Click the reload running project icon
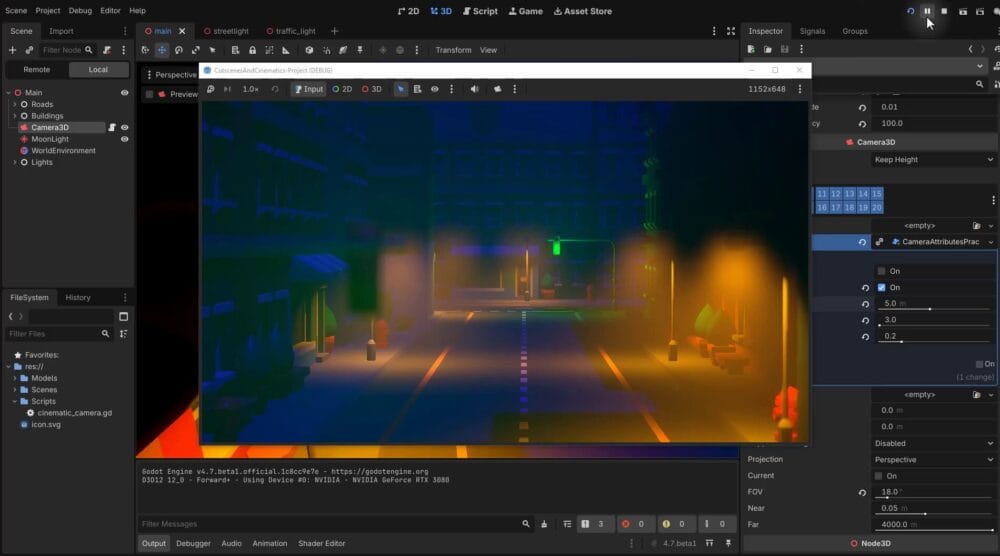The width and height of the screenshot is (1000, 556). (911, 11)
